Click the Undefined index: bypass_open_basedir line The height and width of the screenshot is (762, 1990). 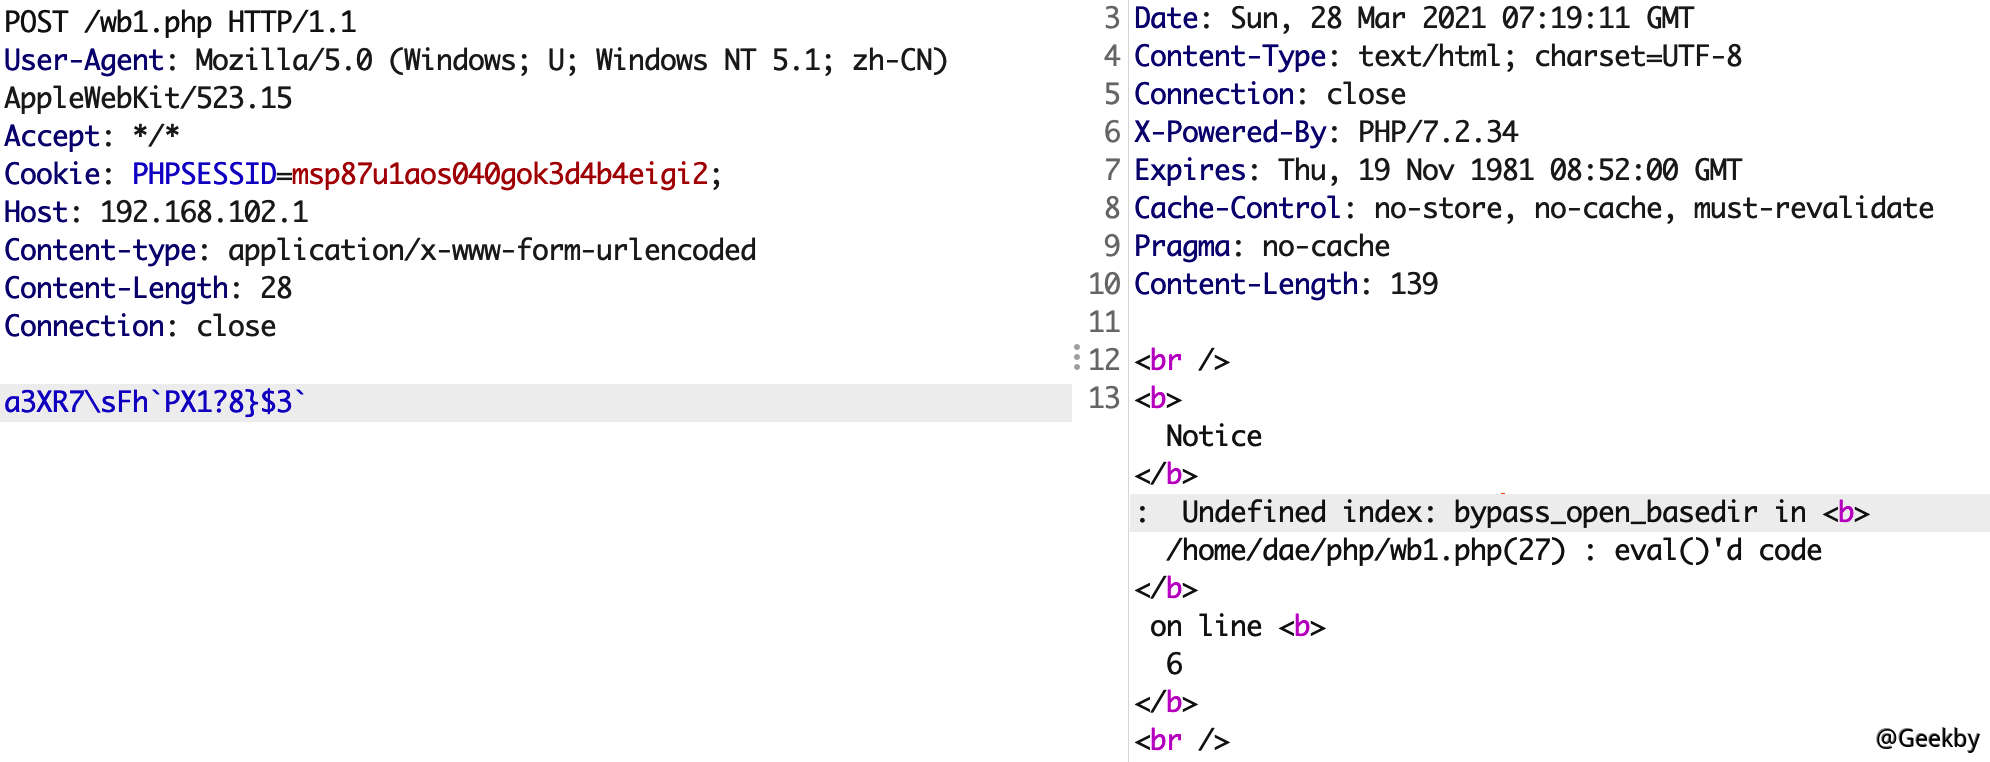(x=1560, y=512)
